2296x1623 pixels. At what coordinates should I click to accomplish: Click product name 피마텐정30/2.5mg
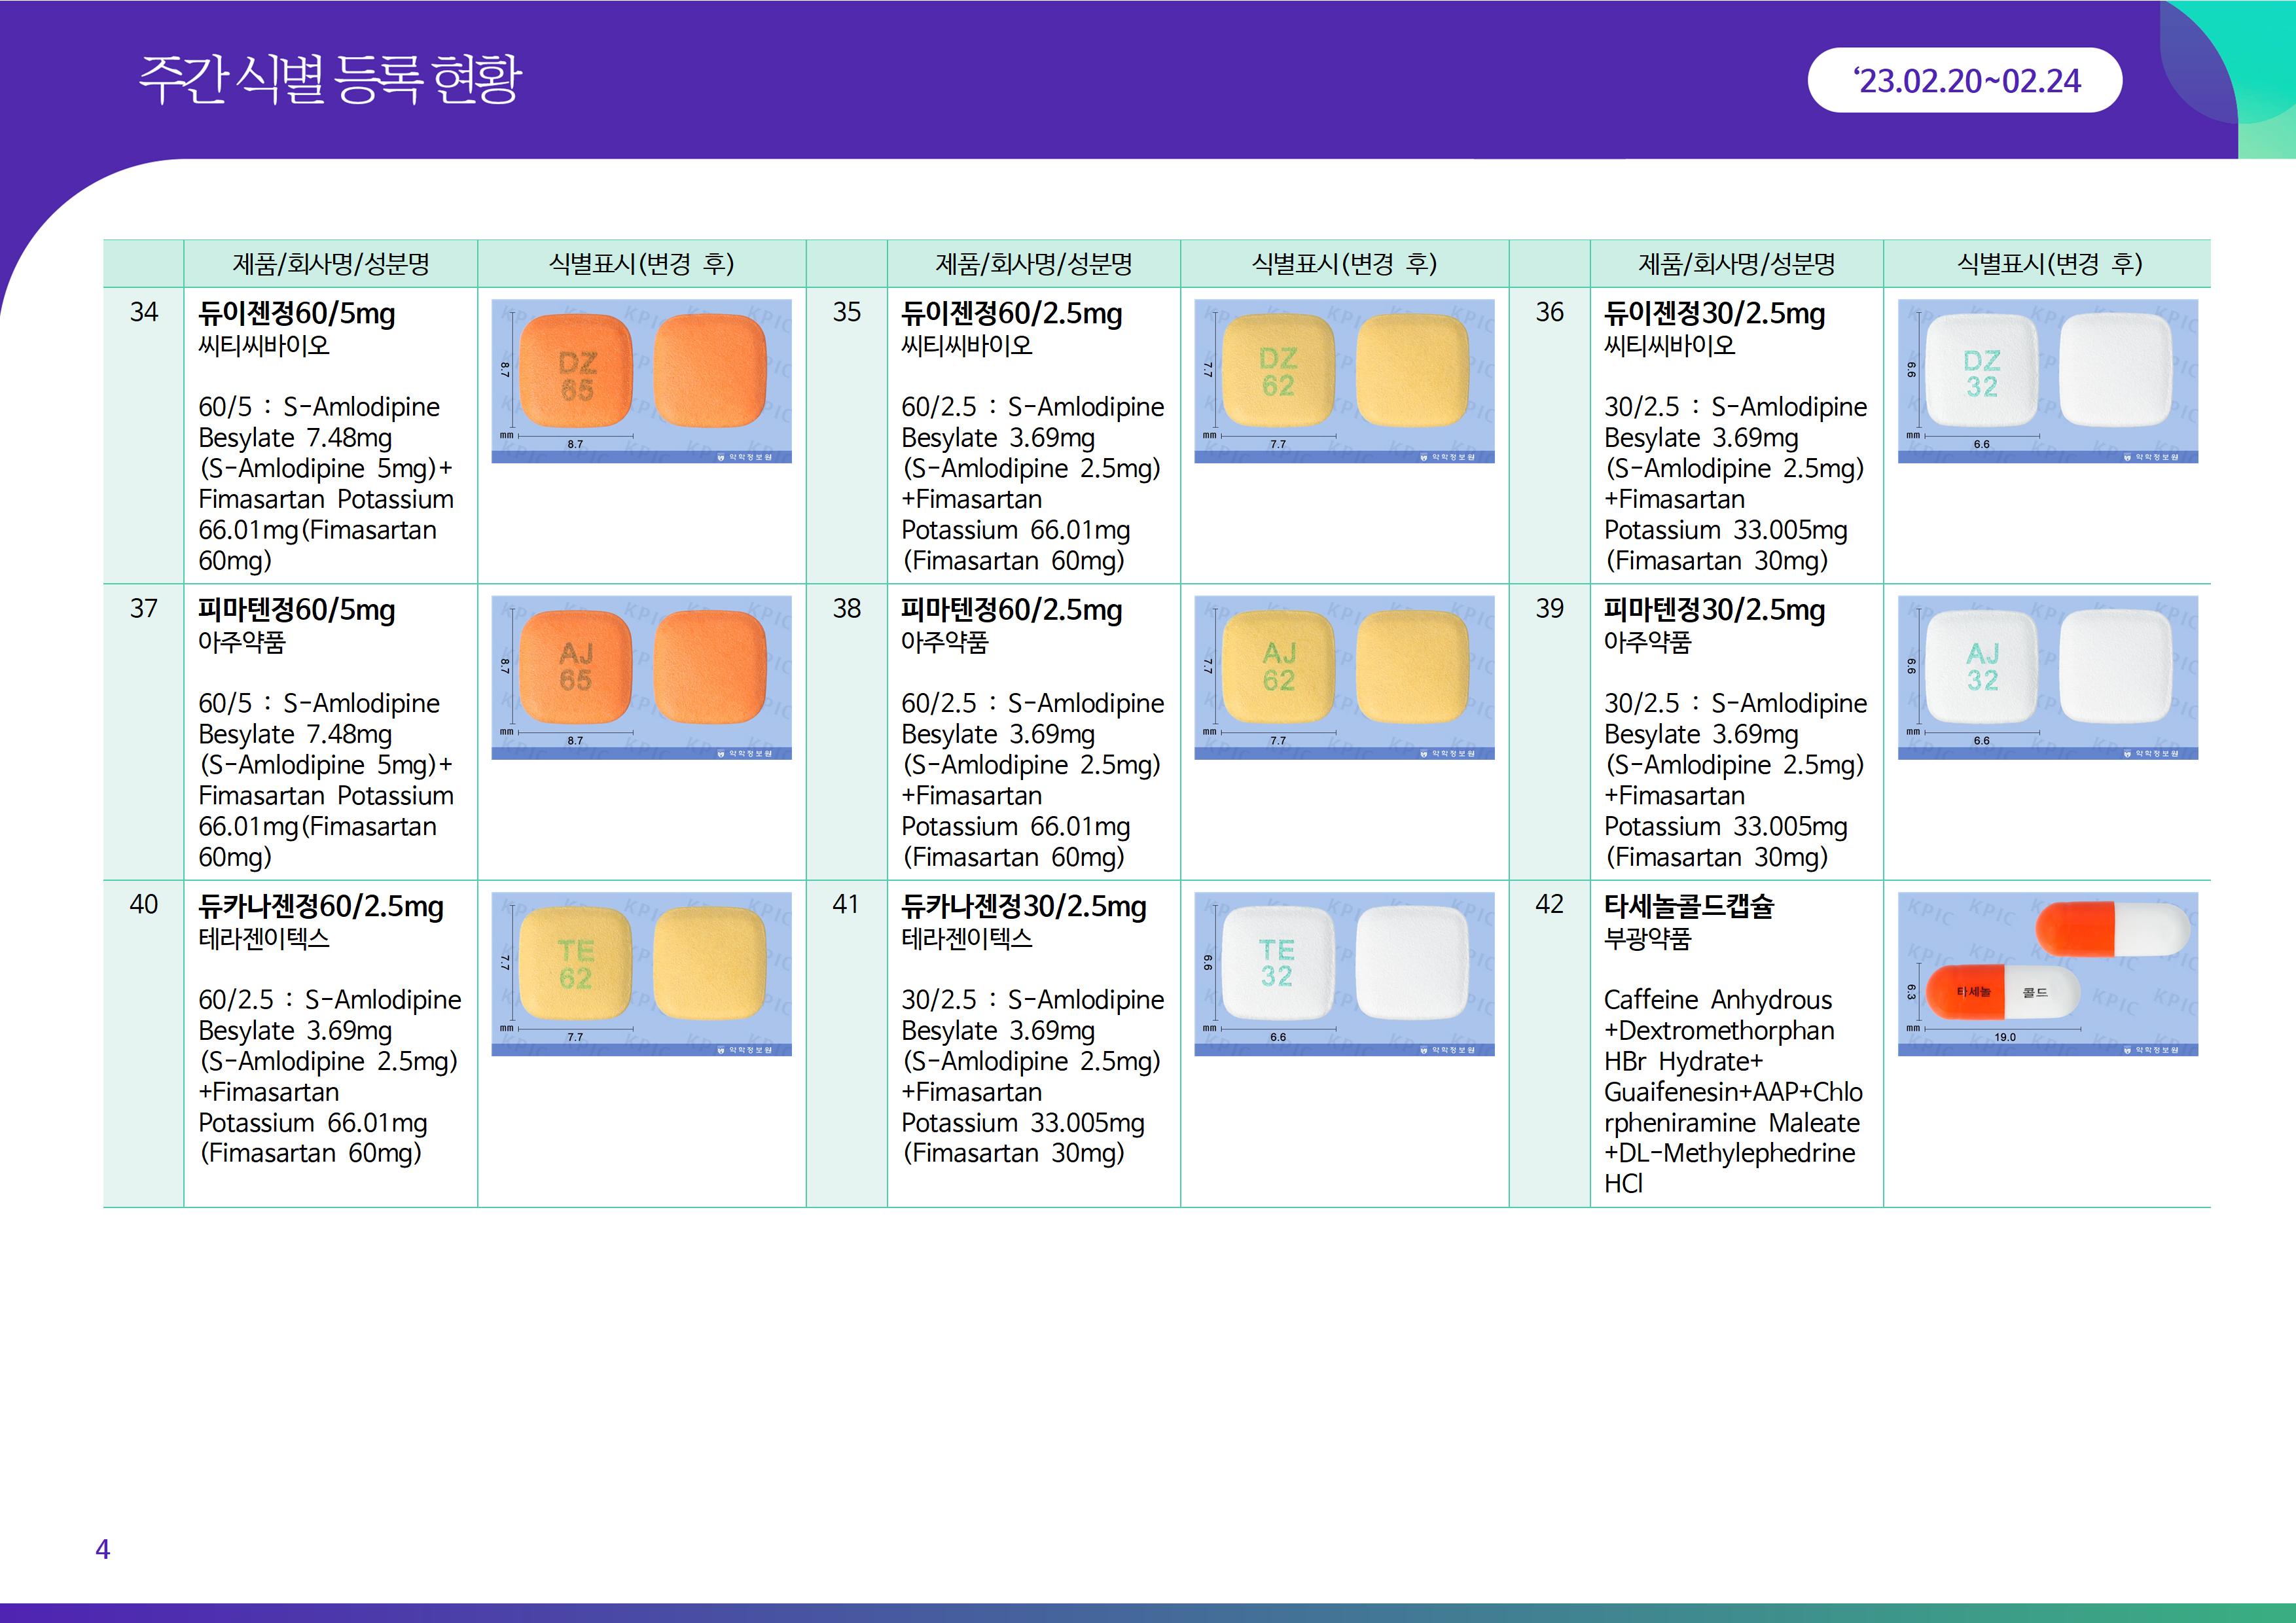pyautogui.click(x=1714, y=610)
